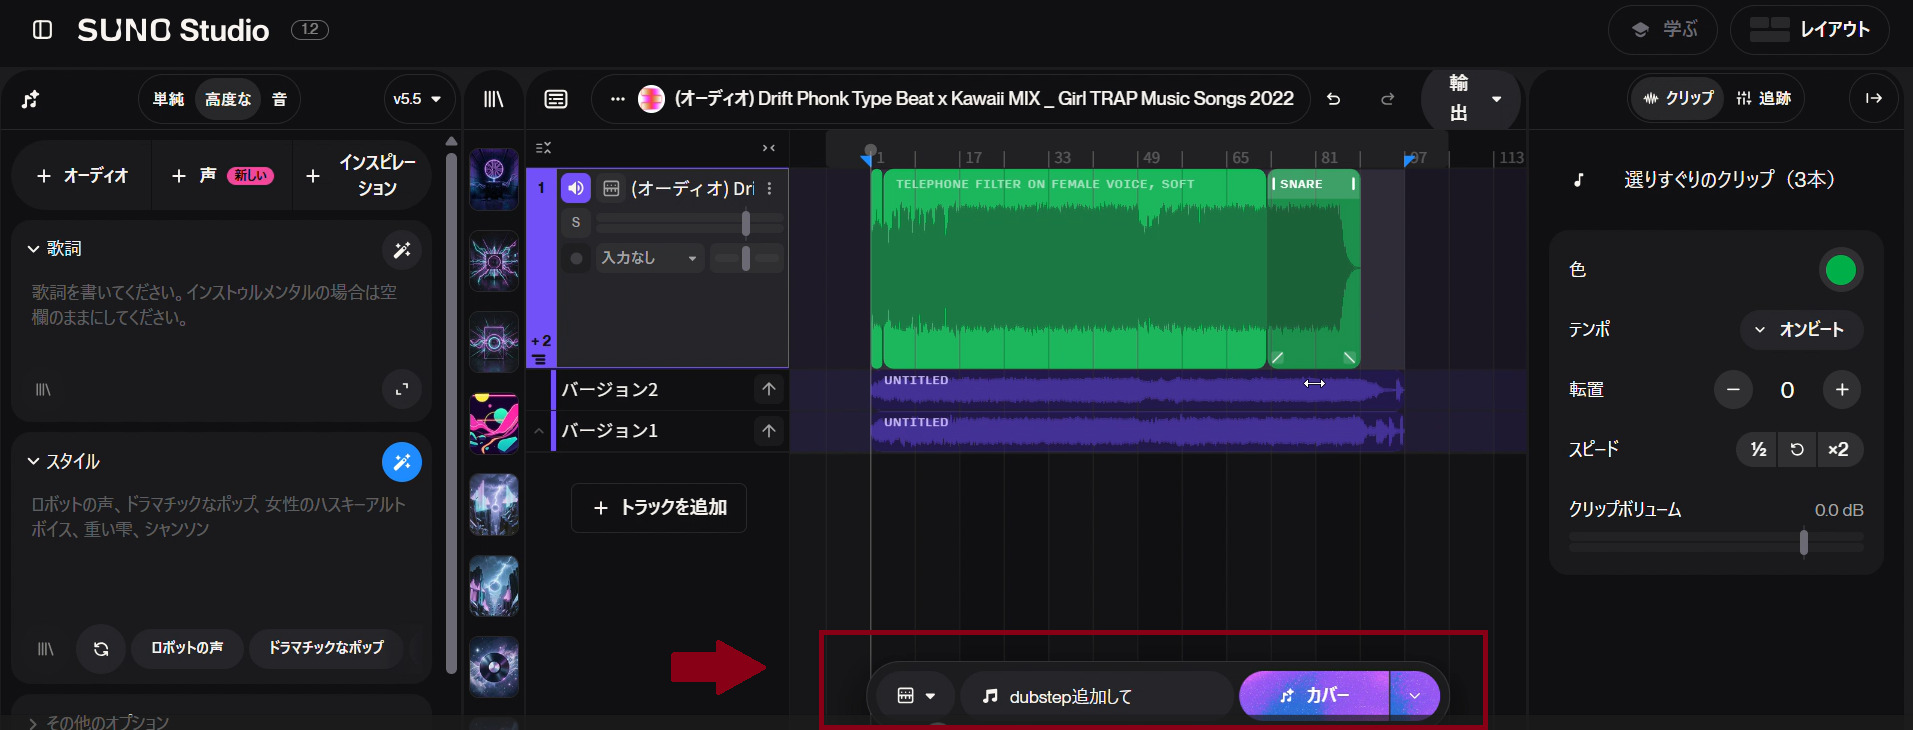Click トラックを追加 button
Screen dimensions: 1913x730
(659, 508)
